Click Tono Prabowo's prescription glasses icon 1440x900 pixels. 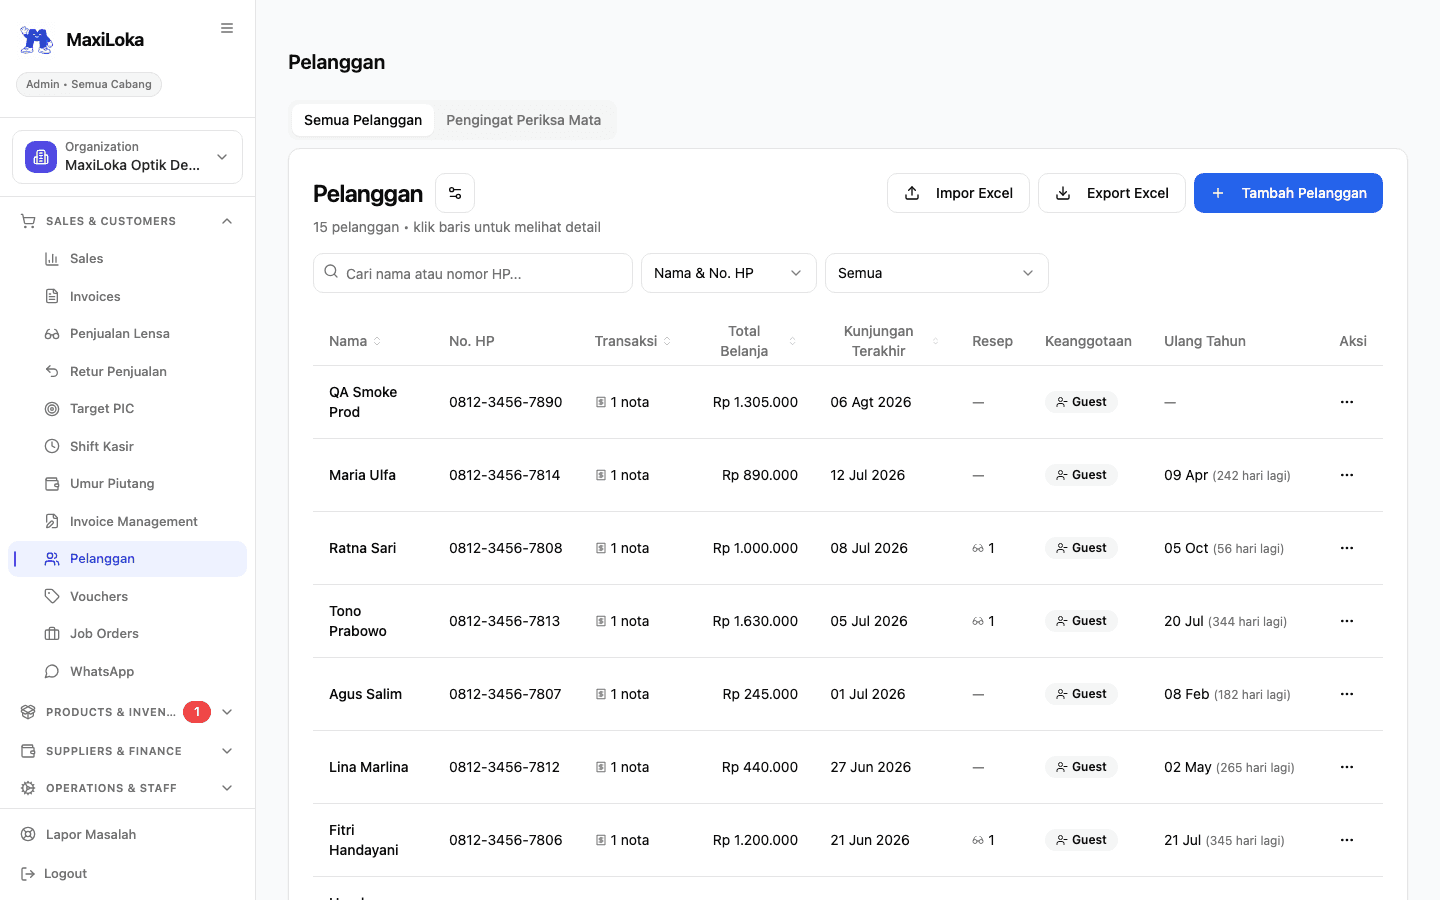pyautogui.click(x=978, y=621)
